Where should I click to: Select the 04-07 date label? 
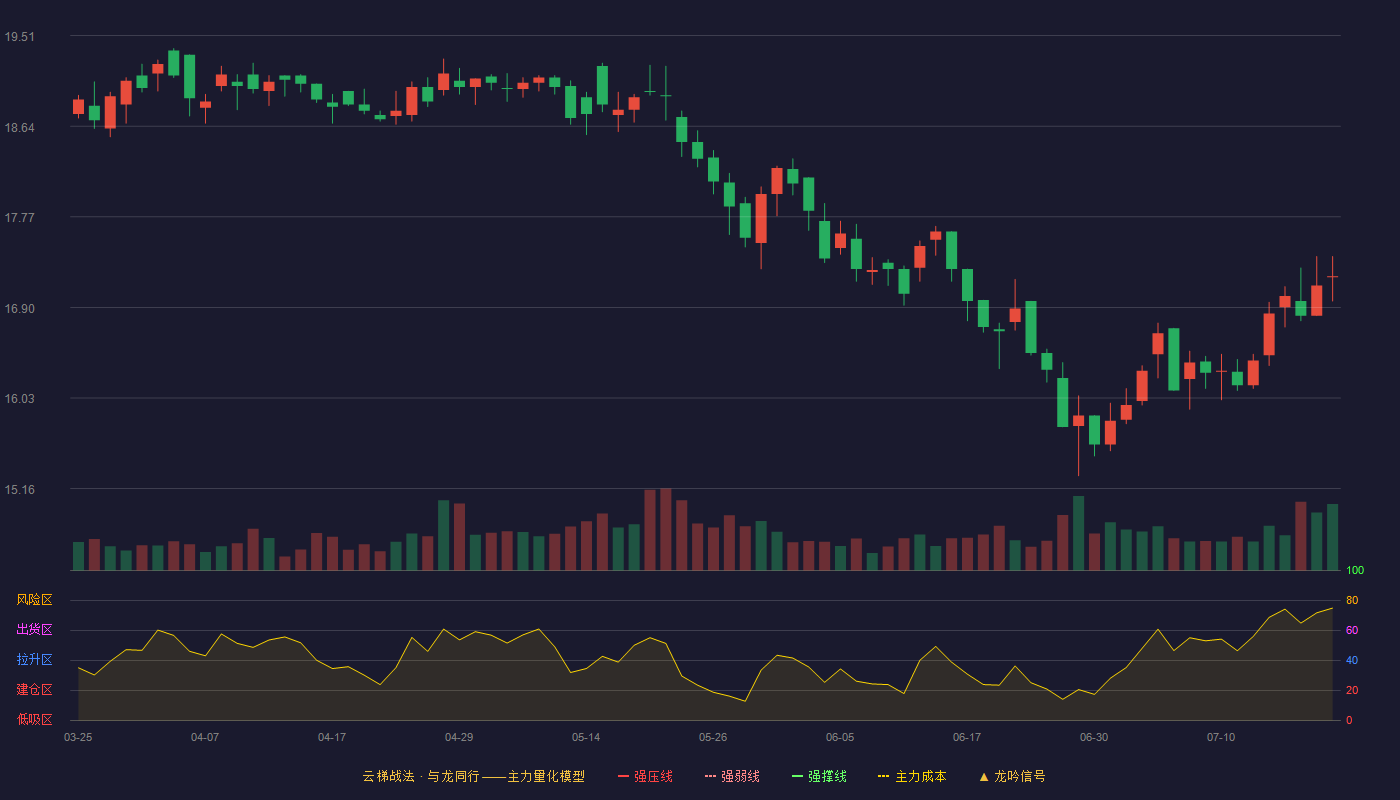coord(205,737)
